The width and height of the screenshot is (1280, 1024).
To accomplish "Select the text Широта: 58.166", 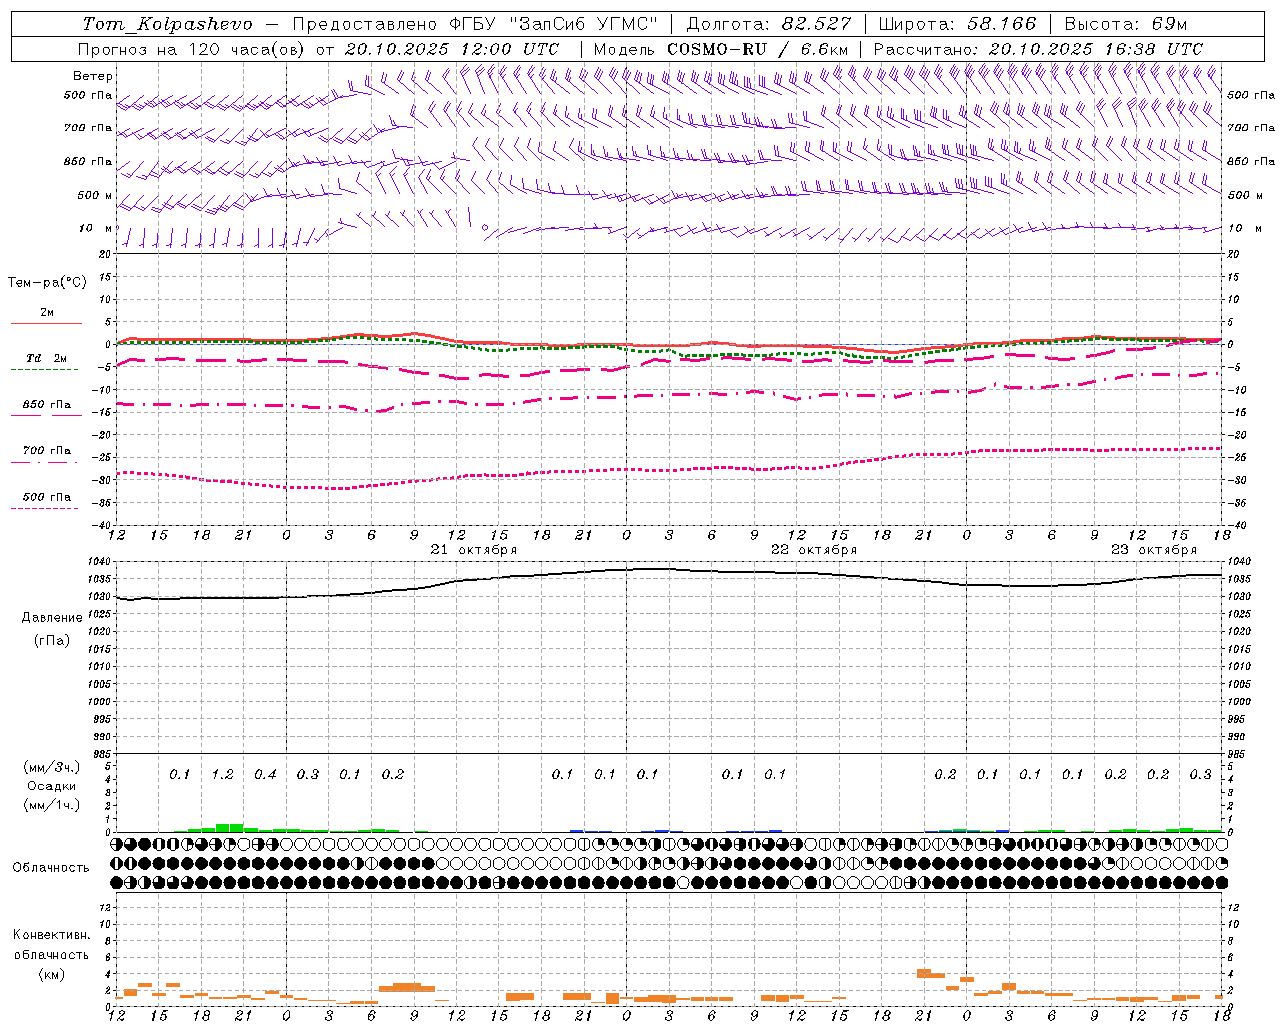I will [x=957, y=24].
